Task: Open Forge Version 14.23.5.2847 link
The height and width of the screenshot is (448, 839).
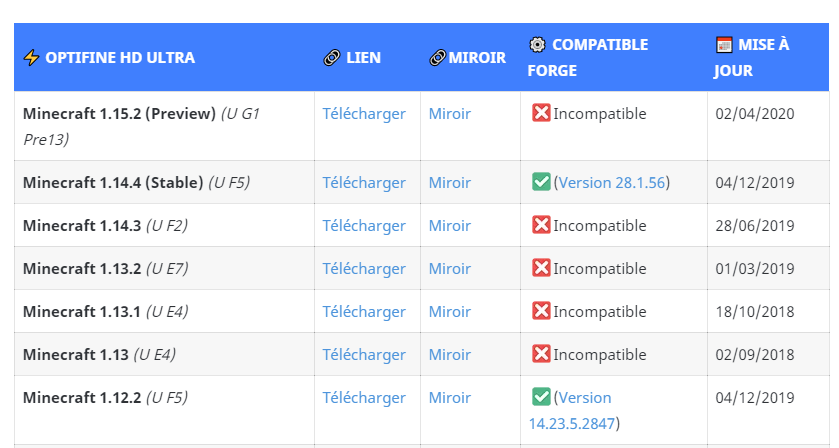Action: [572, 424]
